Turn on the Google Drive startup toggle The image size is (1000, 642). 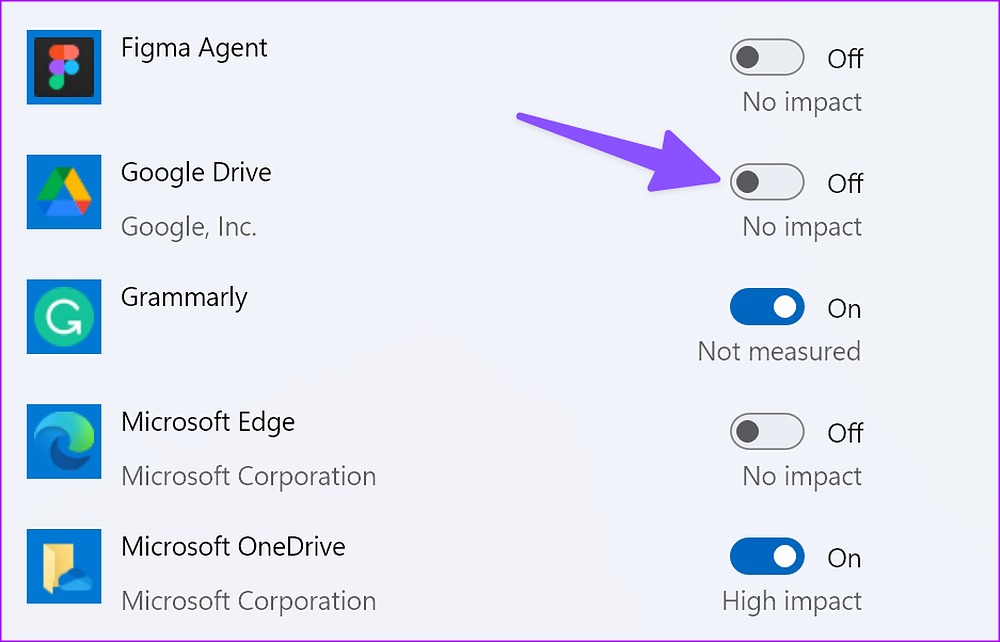tap(767, 182)
